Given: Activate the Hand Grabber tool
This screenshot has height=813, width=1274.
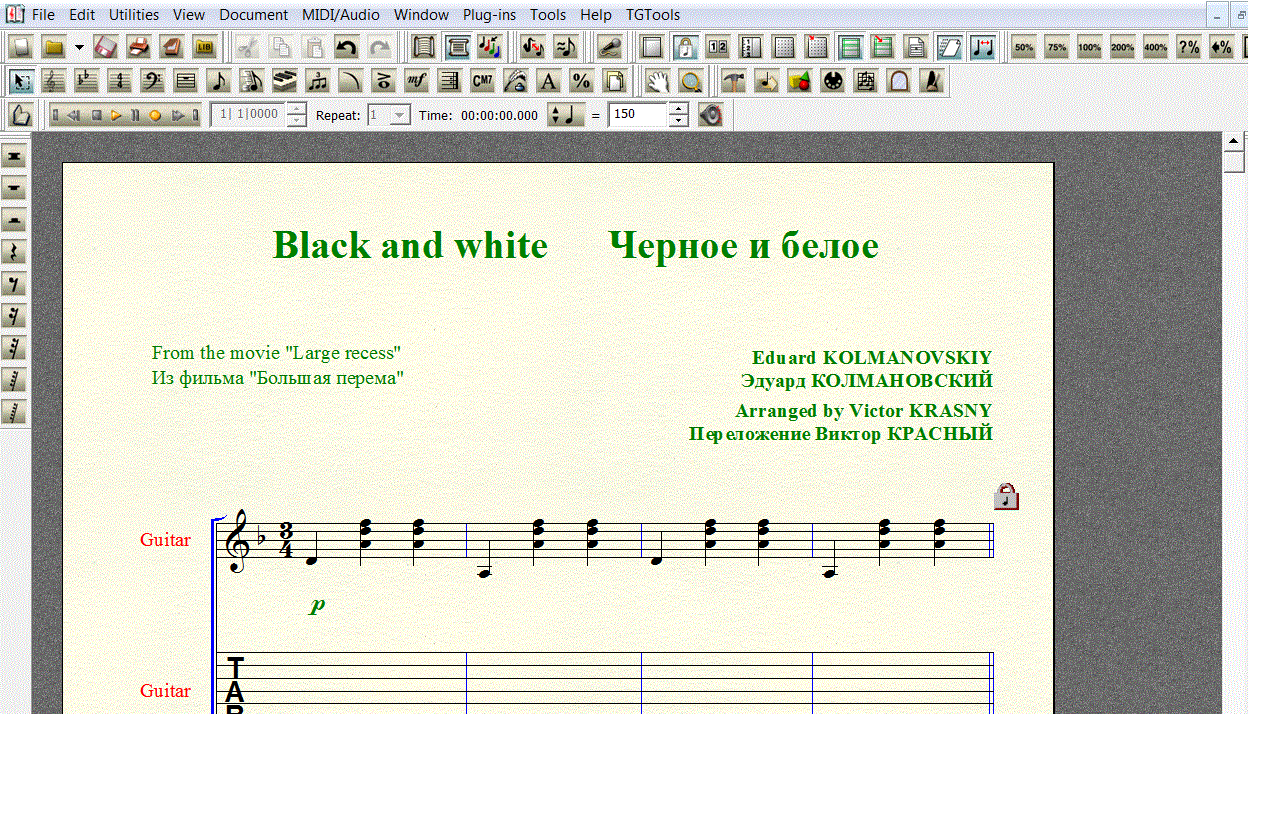Looking at the screenshot, I should click(656, 81).
